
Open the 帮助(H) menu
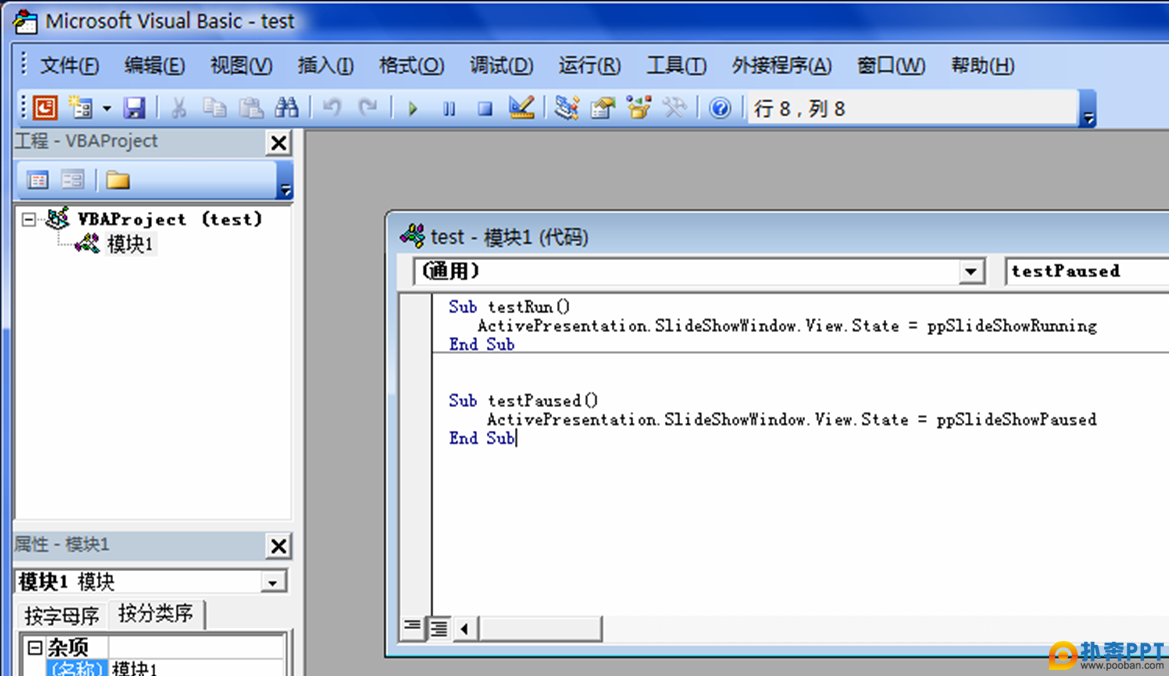pyautogui.click(x=983, y=66)
